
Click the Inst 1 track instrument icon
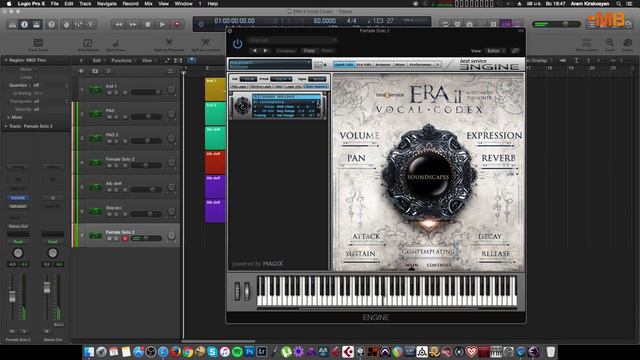coord(96,89)
